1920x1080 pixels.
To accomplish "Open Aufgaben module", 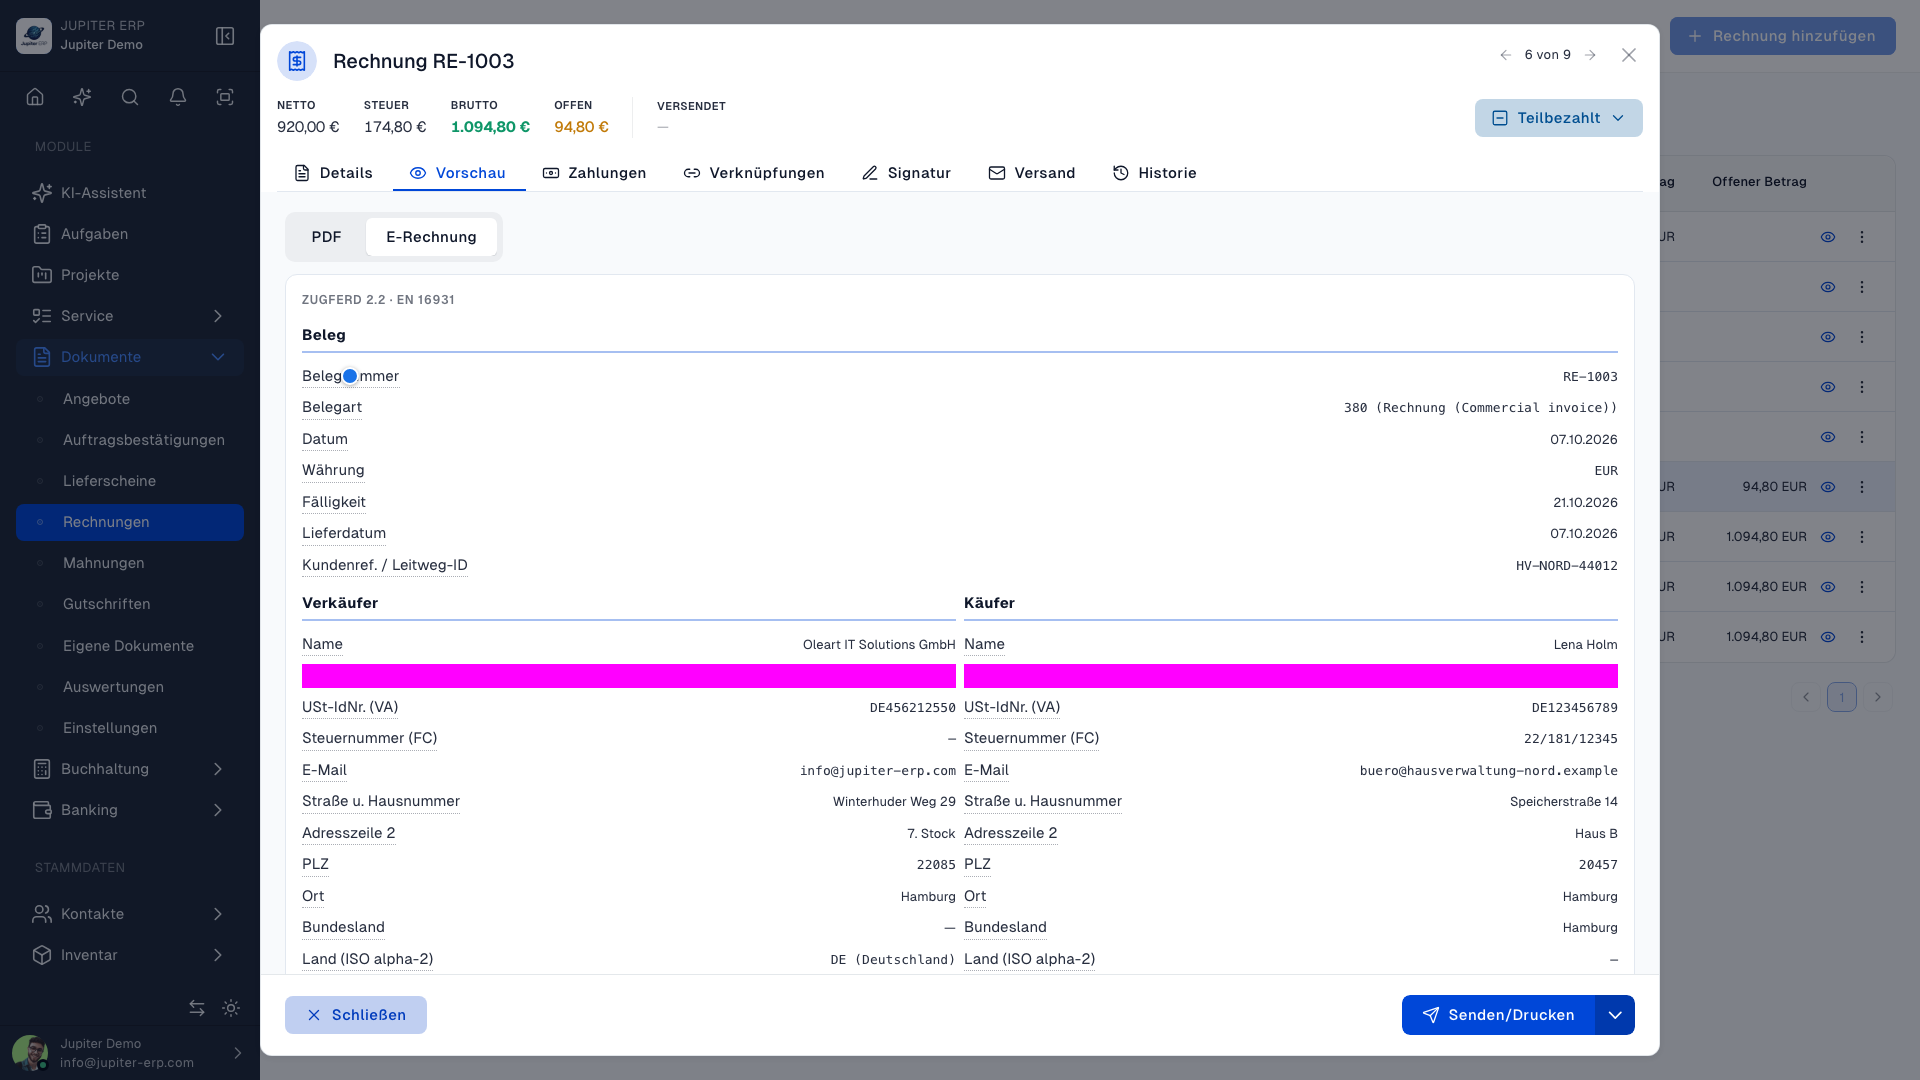I will (x=130, y=234).
